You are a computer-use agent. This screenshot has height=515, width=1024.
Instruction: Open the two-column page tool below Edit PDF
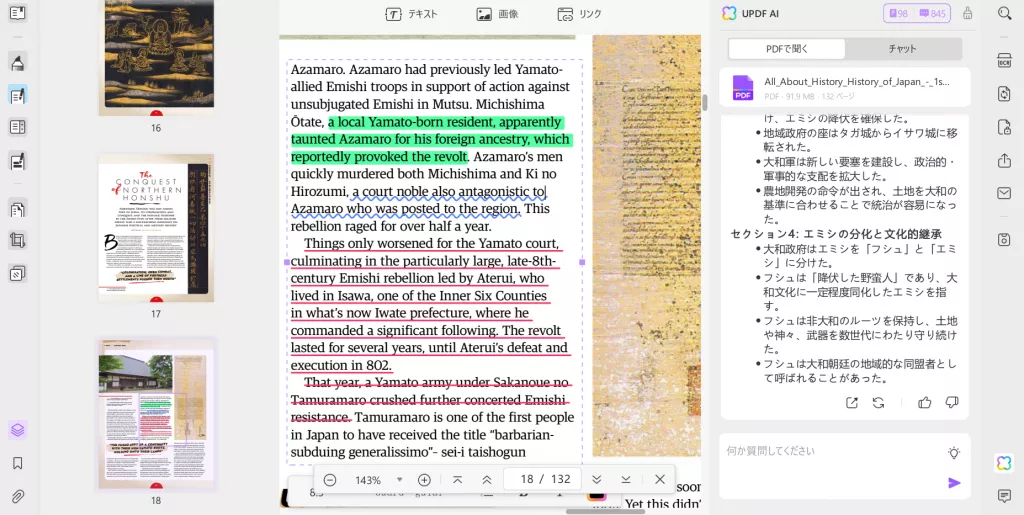pos(18,127)
